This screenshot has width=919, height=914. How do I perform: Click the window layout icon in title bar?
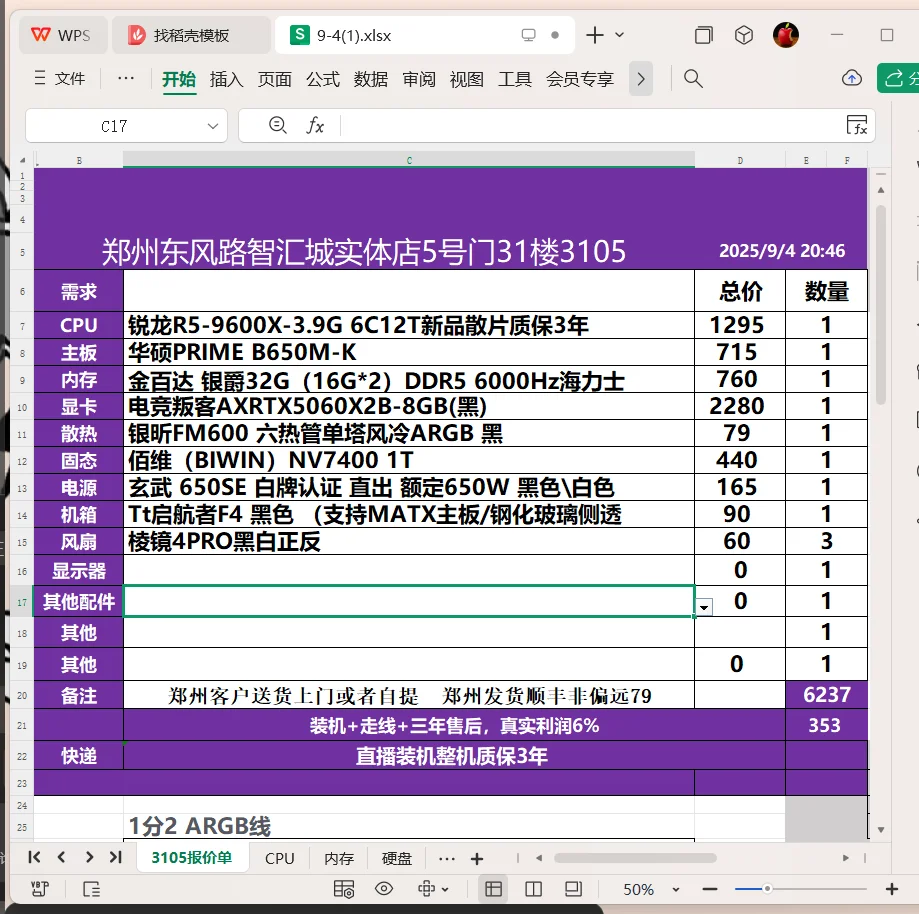(703, 35)
